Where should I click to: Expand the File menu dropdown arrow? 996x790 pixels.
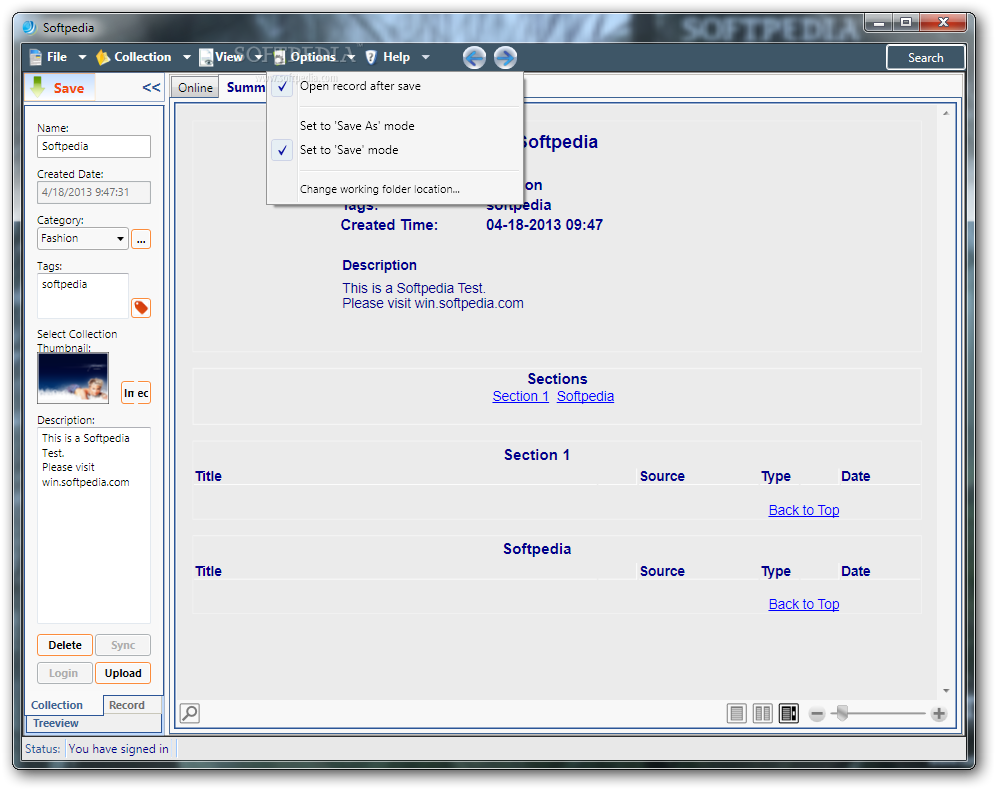click(82, 58)
